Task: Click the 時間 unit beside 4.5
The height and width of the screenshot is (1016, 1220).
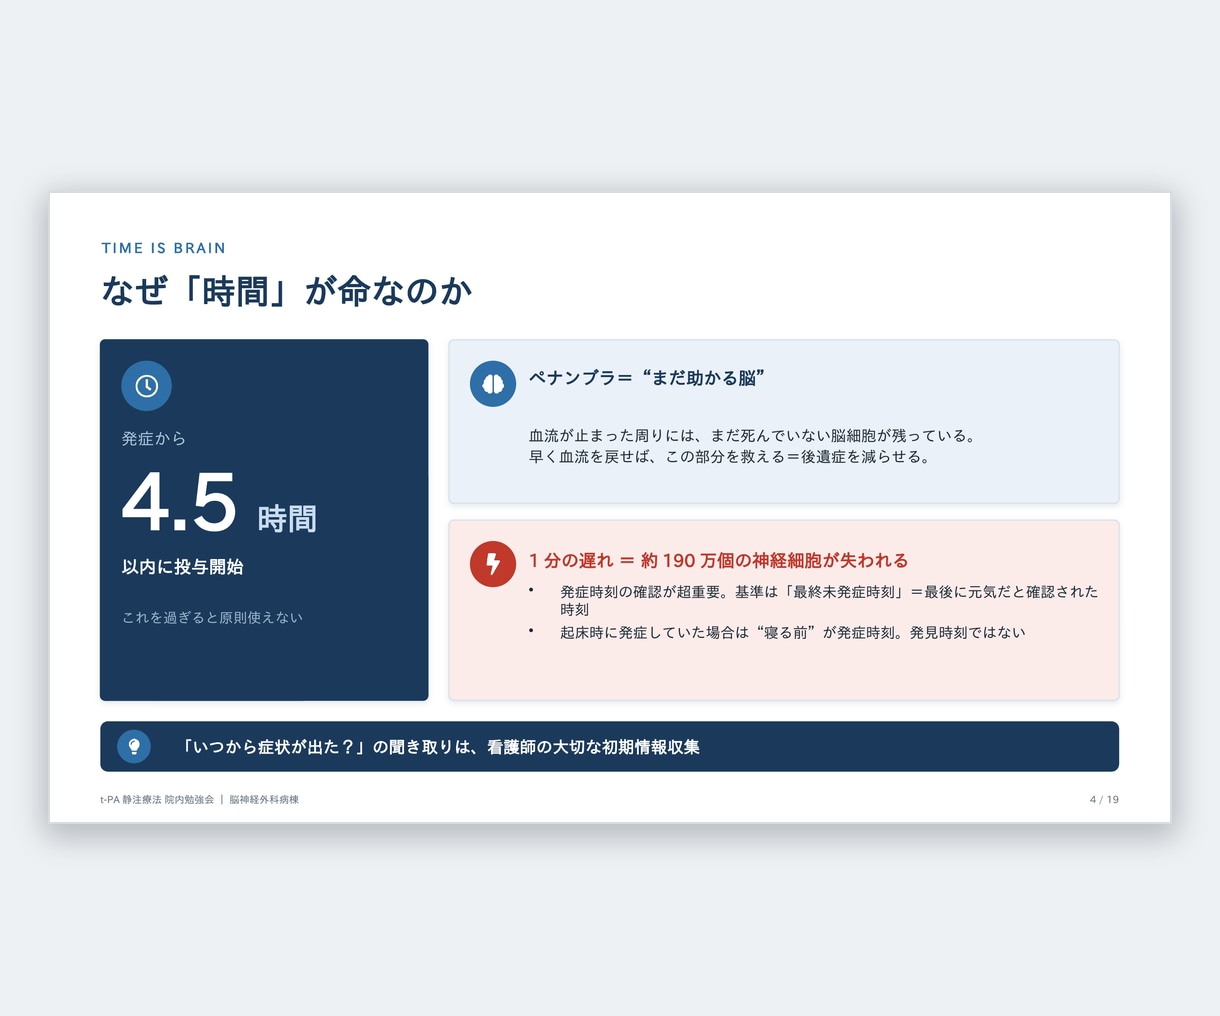Action: pos(287,518)
